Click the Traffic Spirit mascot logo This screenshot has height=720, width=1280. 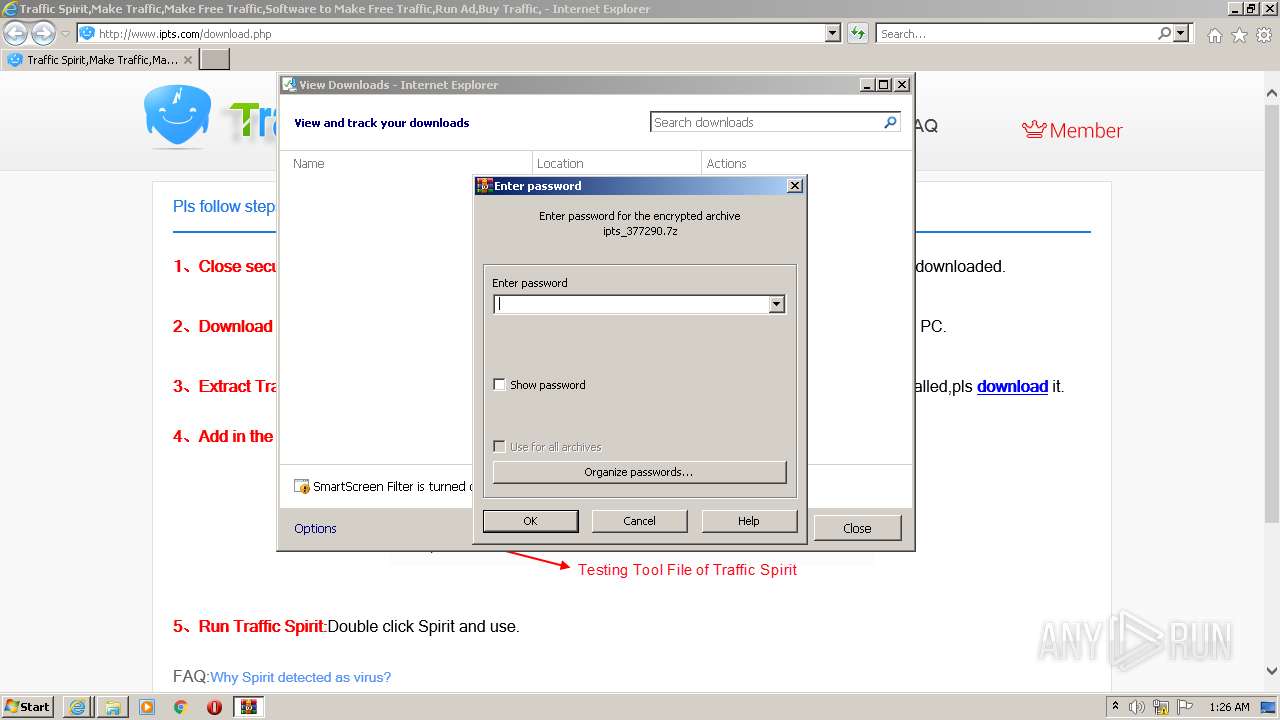[177, 116]
